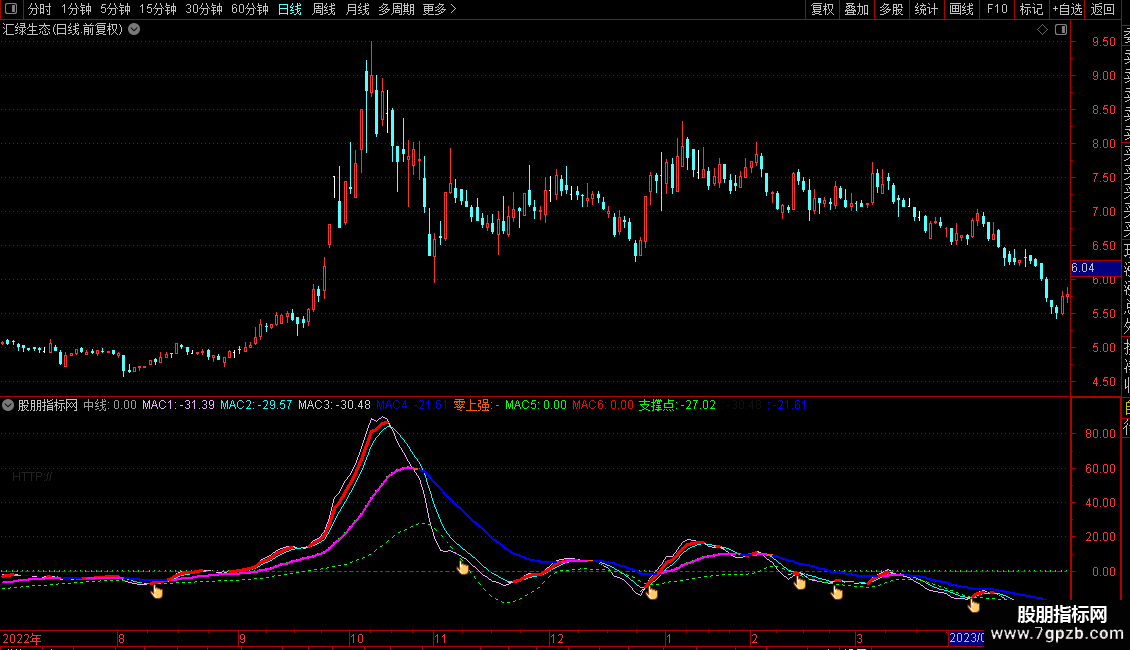The image size is (1130, 650).
Task: Click the hand signal marker in late December
Action: point(651,592)
